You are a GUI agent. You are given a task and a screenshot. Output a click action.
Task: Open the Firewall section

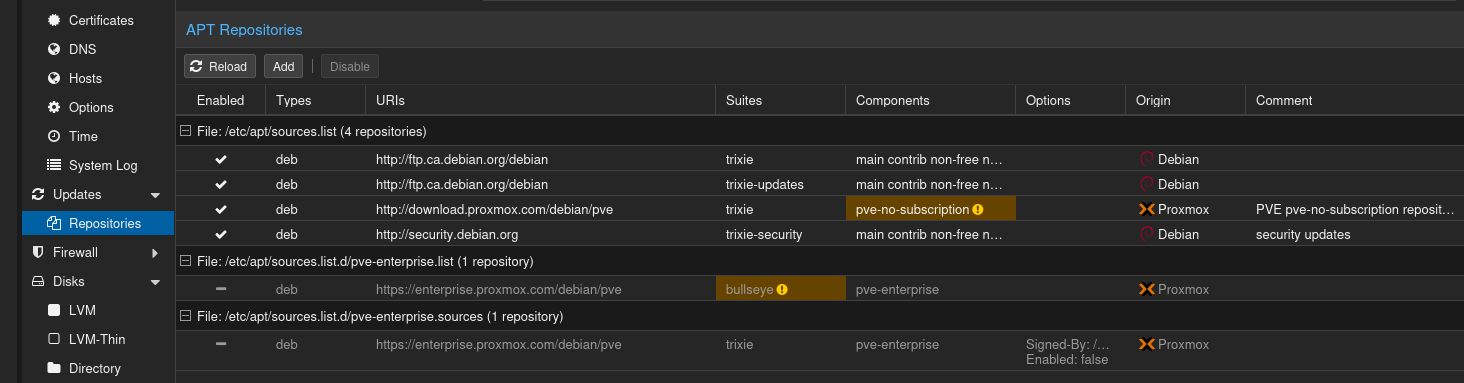75,252
